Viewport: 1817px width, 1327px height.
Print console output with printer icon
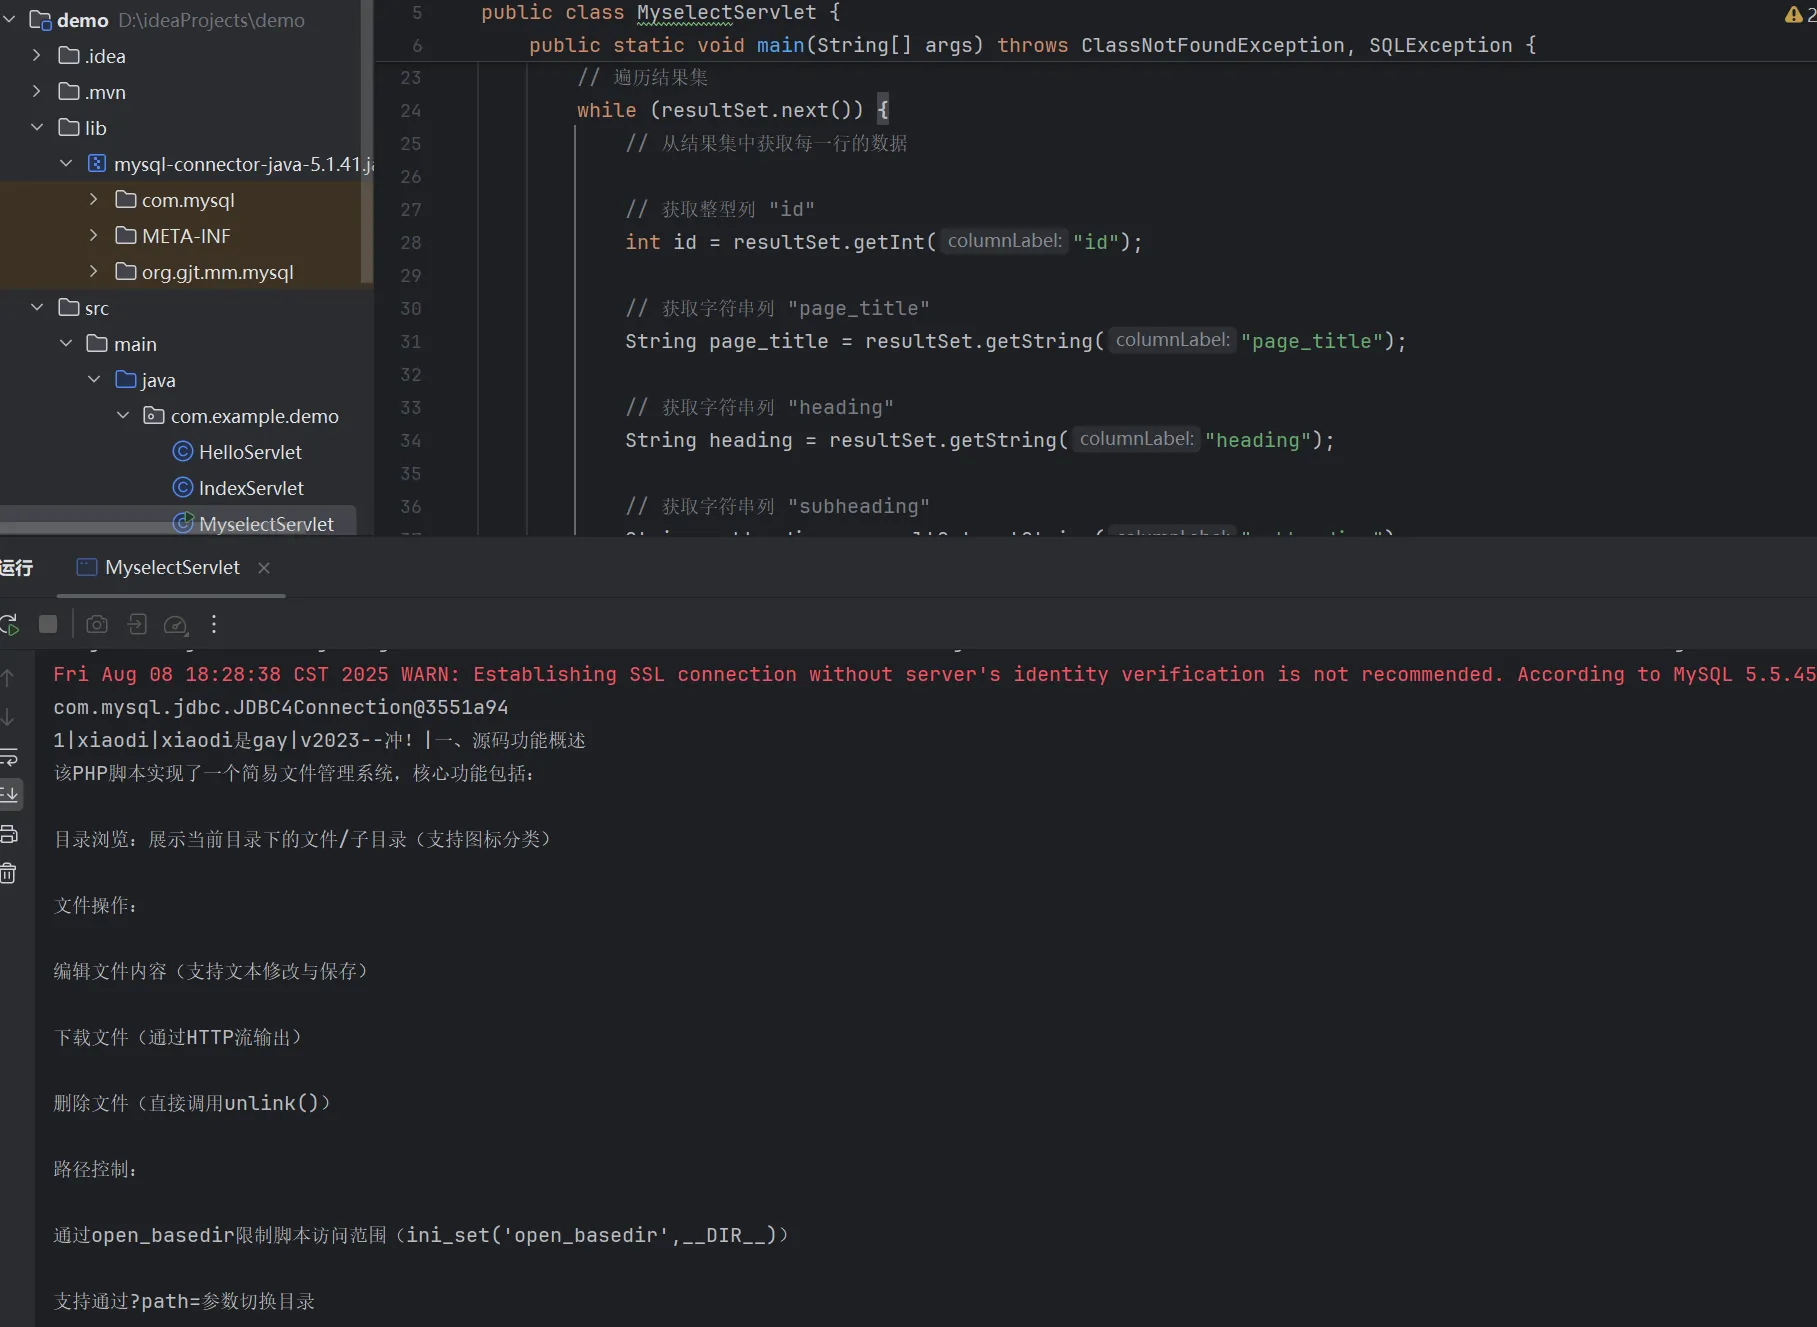[9, 834]
